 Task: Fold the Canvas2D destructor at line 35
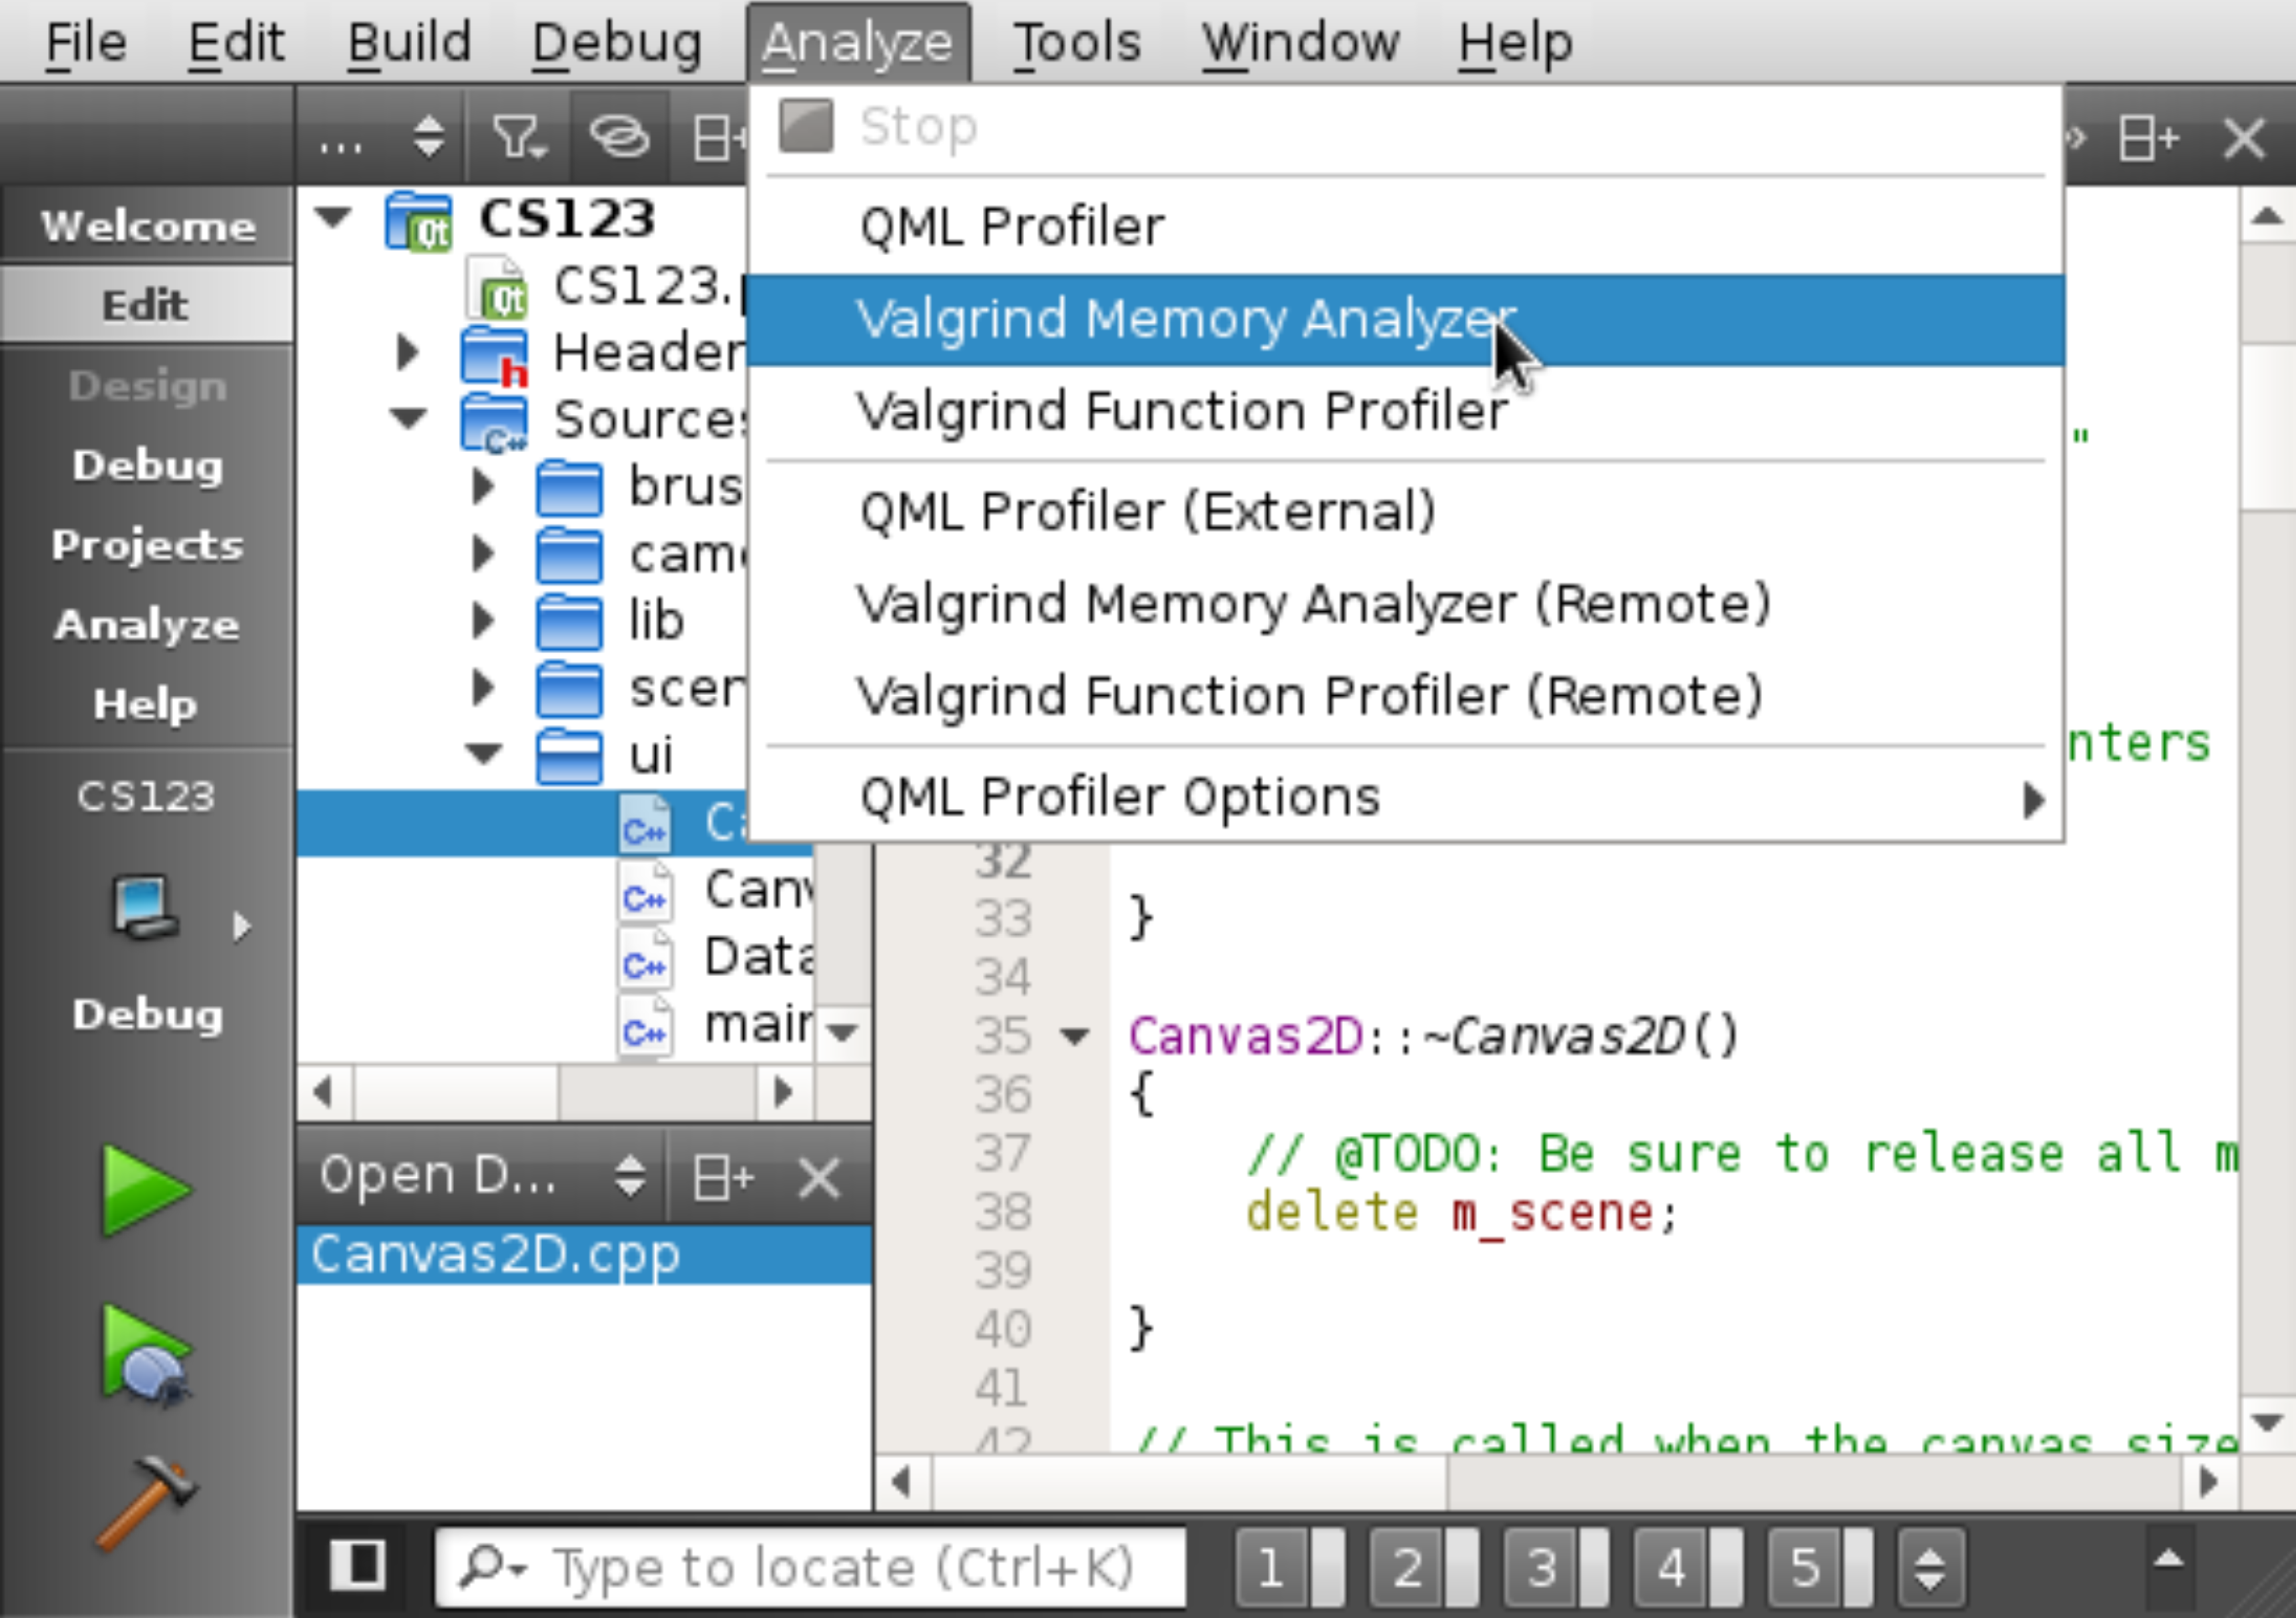pyautogui.click(x=1075, y=1037)
